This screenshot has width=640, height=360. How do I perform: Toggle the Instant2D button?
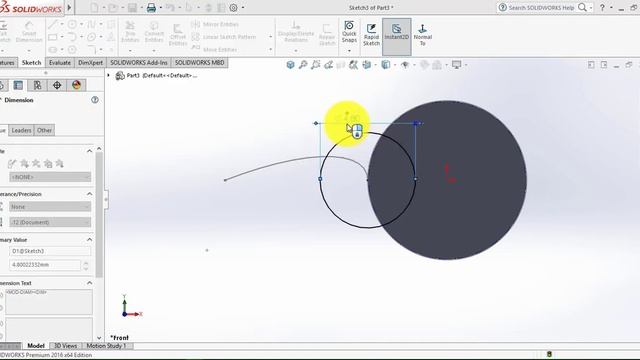pyautogui.click(x=396, y=36)
